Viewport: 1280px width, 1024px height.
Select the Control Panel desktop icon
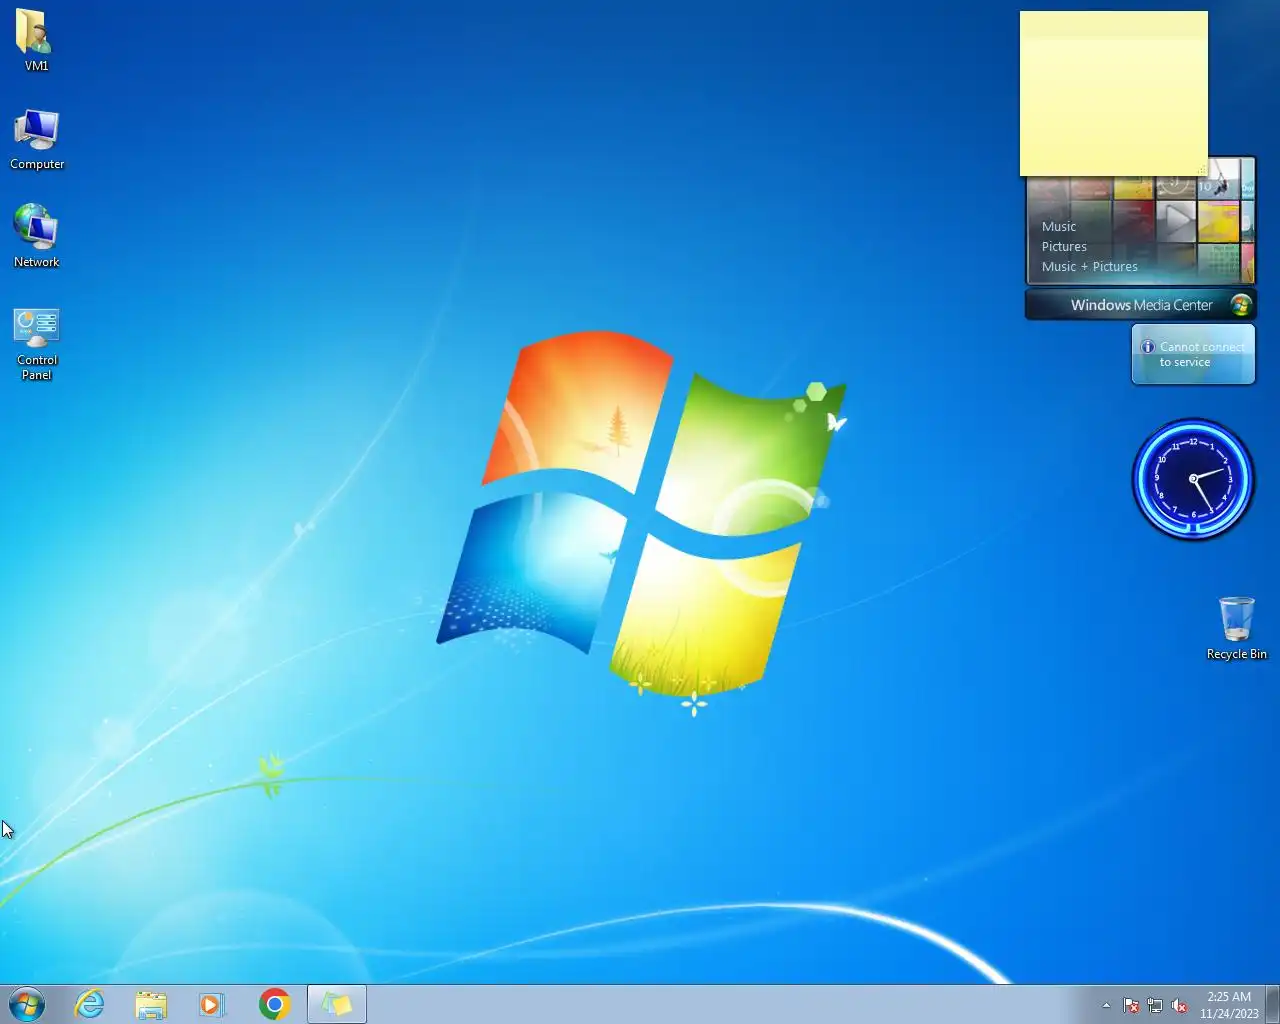click(x=37, y=343)
